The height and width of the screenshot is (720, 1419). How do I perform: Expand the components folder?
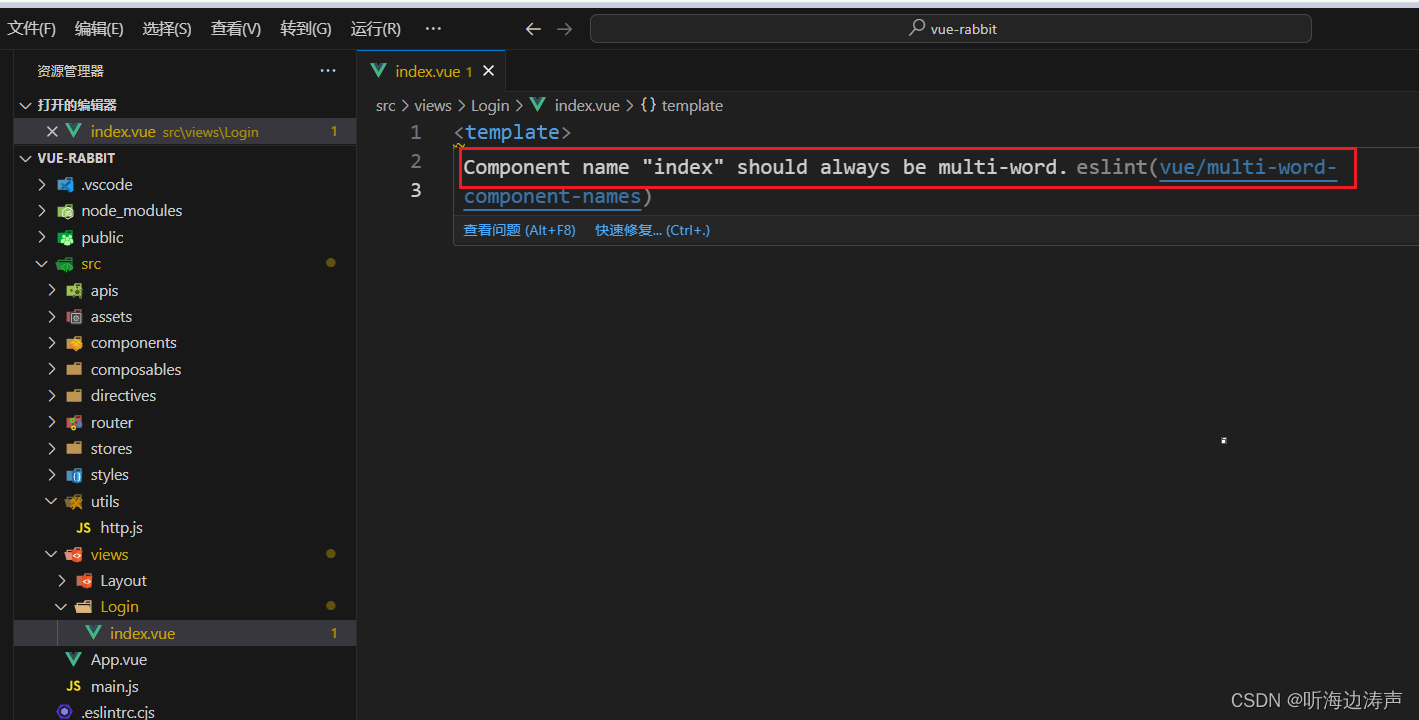tap(52, 343)
